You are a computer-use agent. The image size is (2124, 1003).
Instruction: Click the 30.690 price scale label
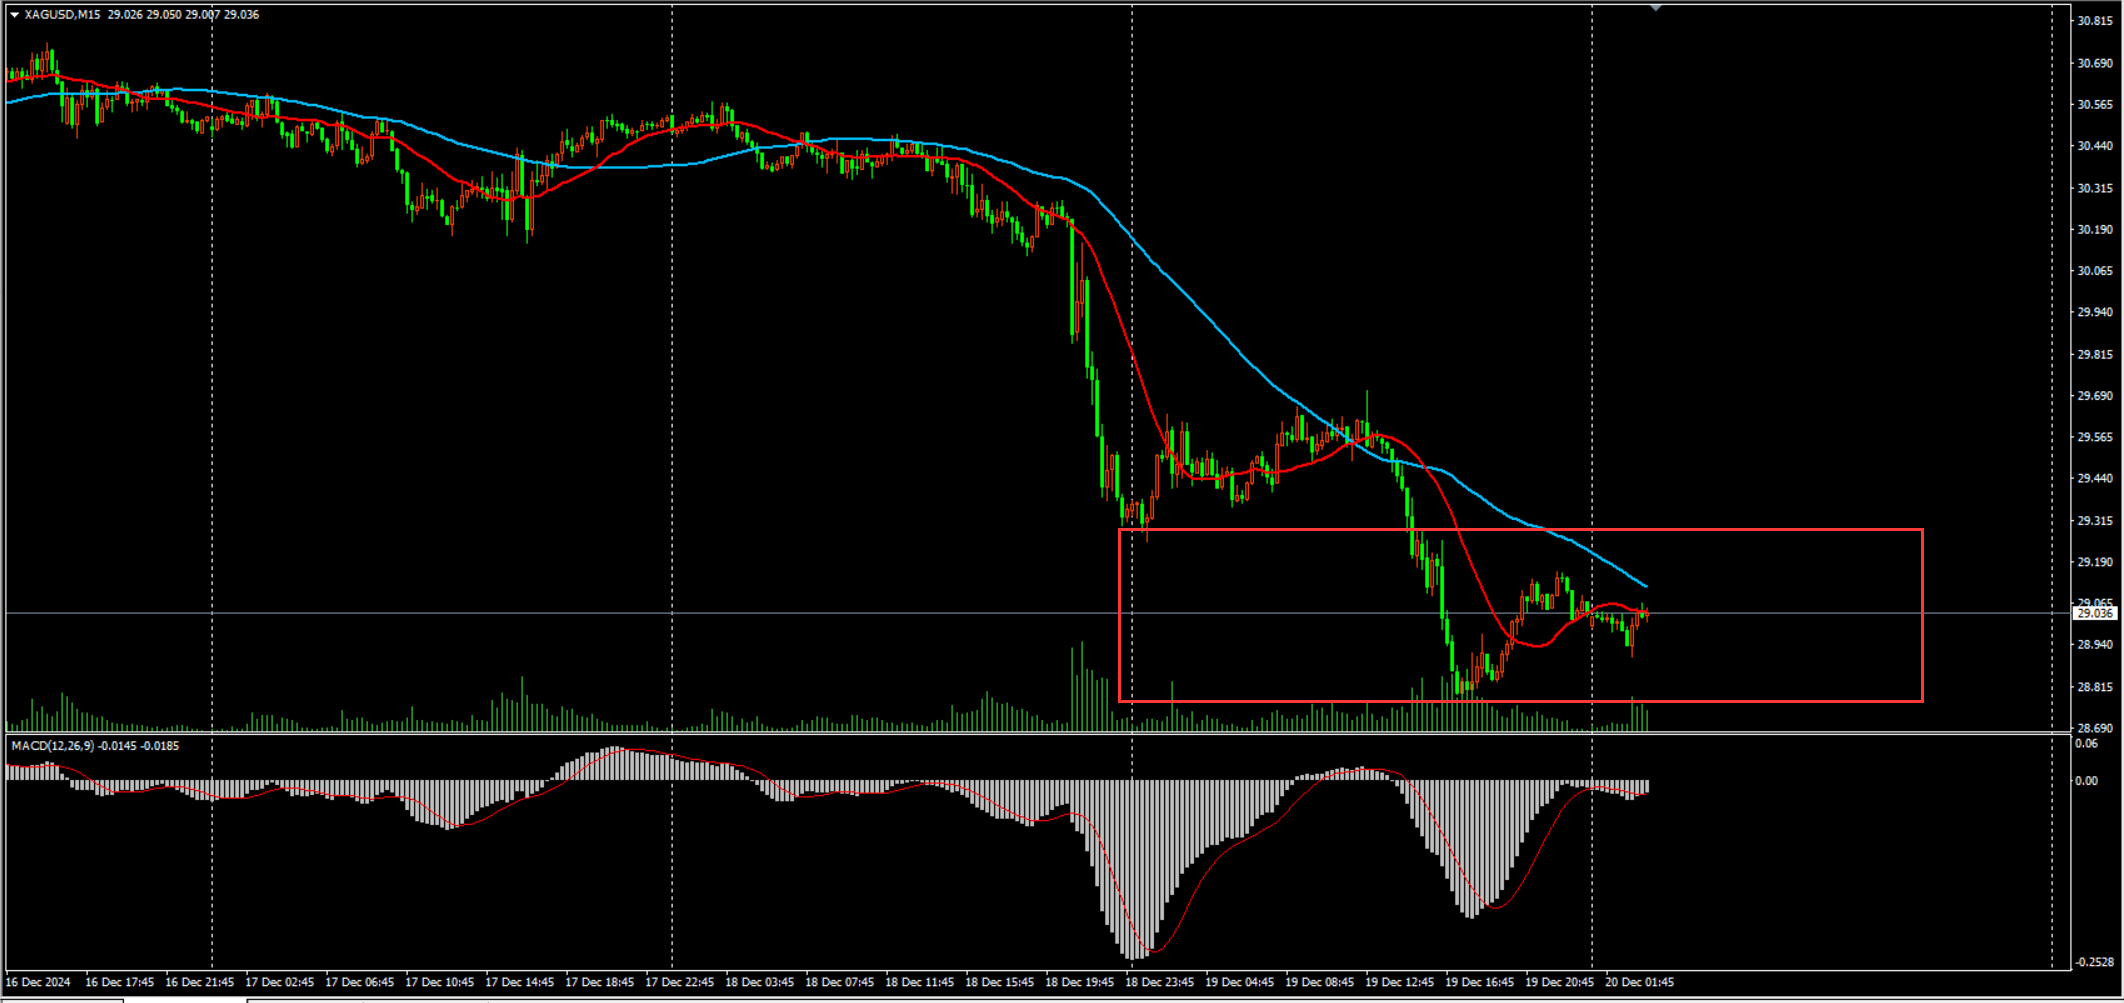(2095, 63)
